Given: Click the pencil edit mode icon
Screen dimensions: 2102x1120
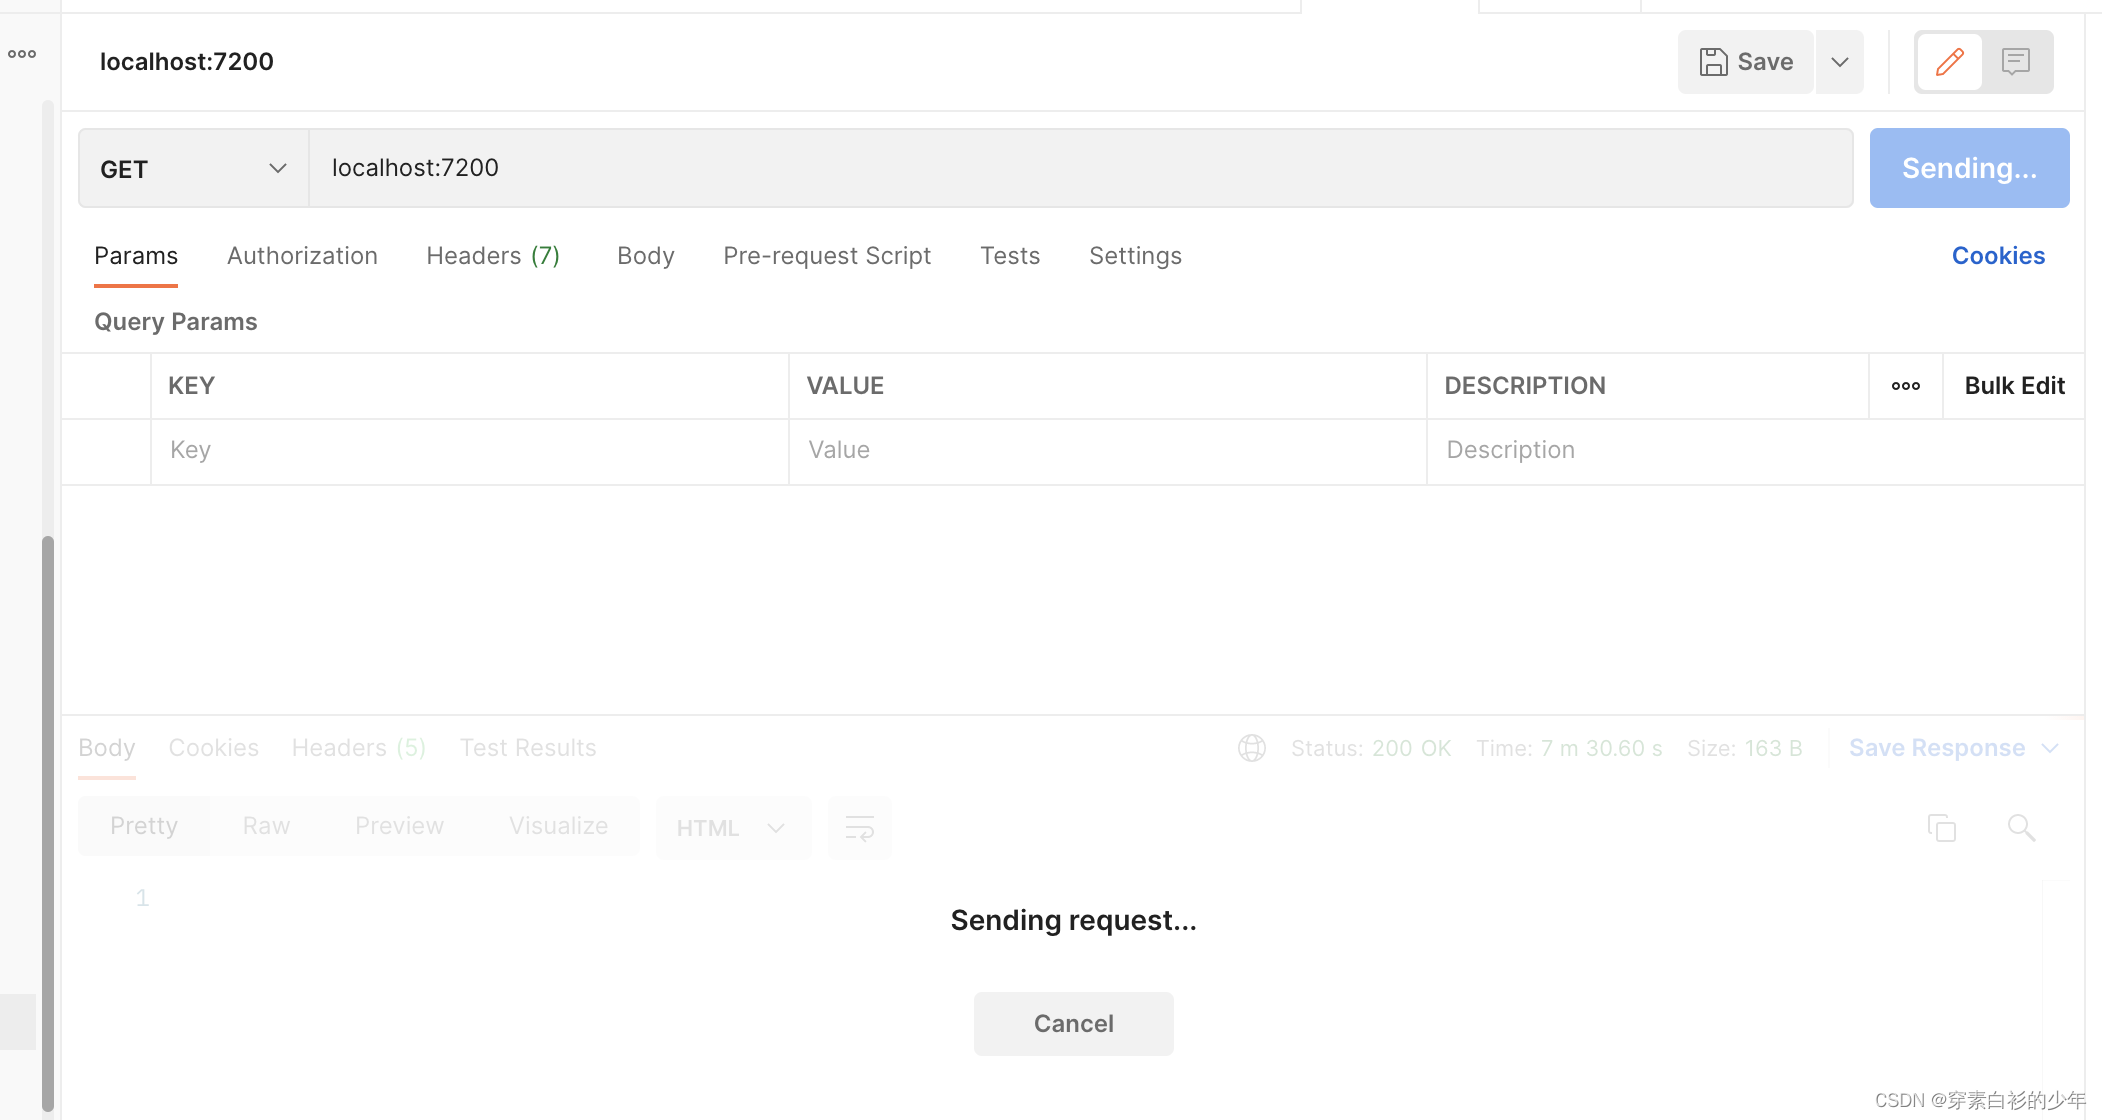Looking at the screenshot, I should click(1949, 62).
